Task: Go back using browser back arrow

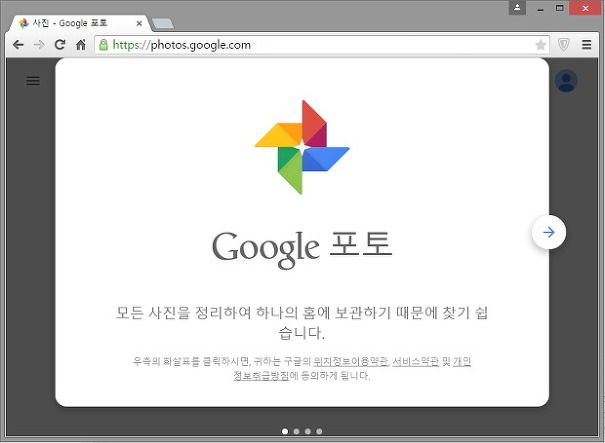Action: click(18, 45)
